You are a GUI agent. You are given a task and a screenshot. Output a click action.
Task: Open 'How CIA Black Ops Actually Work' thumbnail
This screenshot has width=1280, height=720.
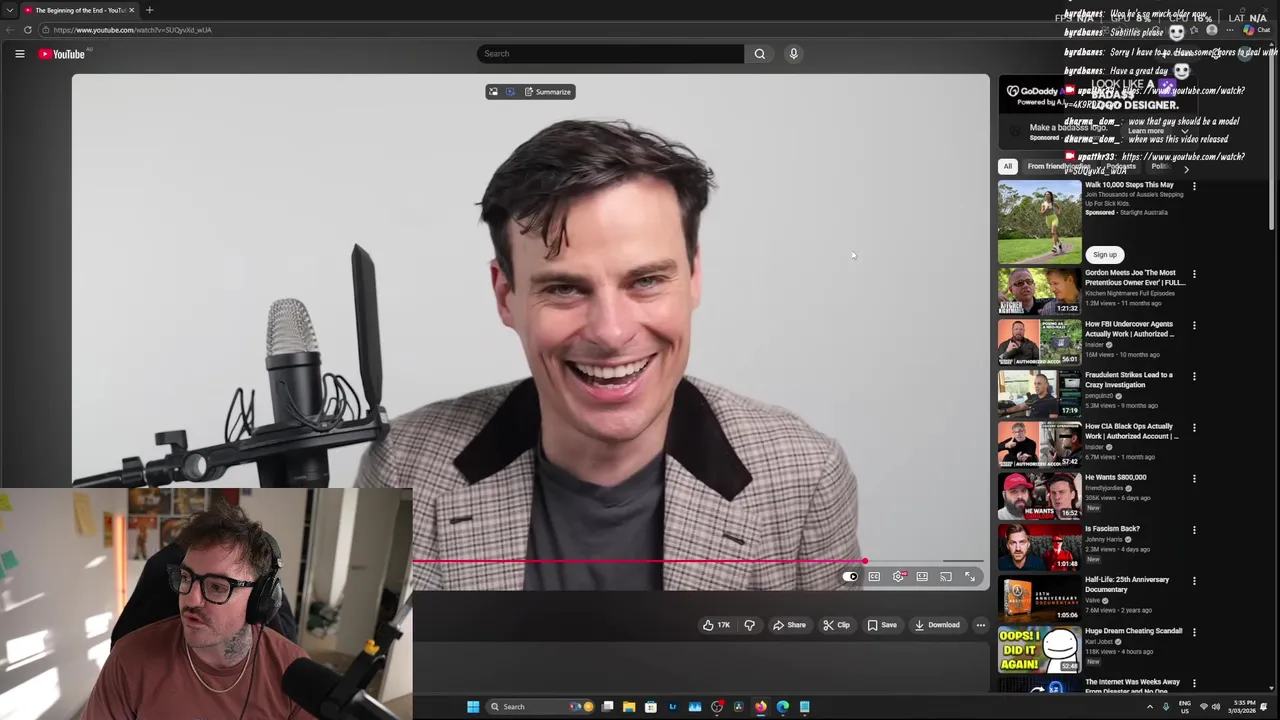1039,445
